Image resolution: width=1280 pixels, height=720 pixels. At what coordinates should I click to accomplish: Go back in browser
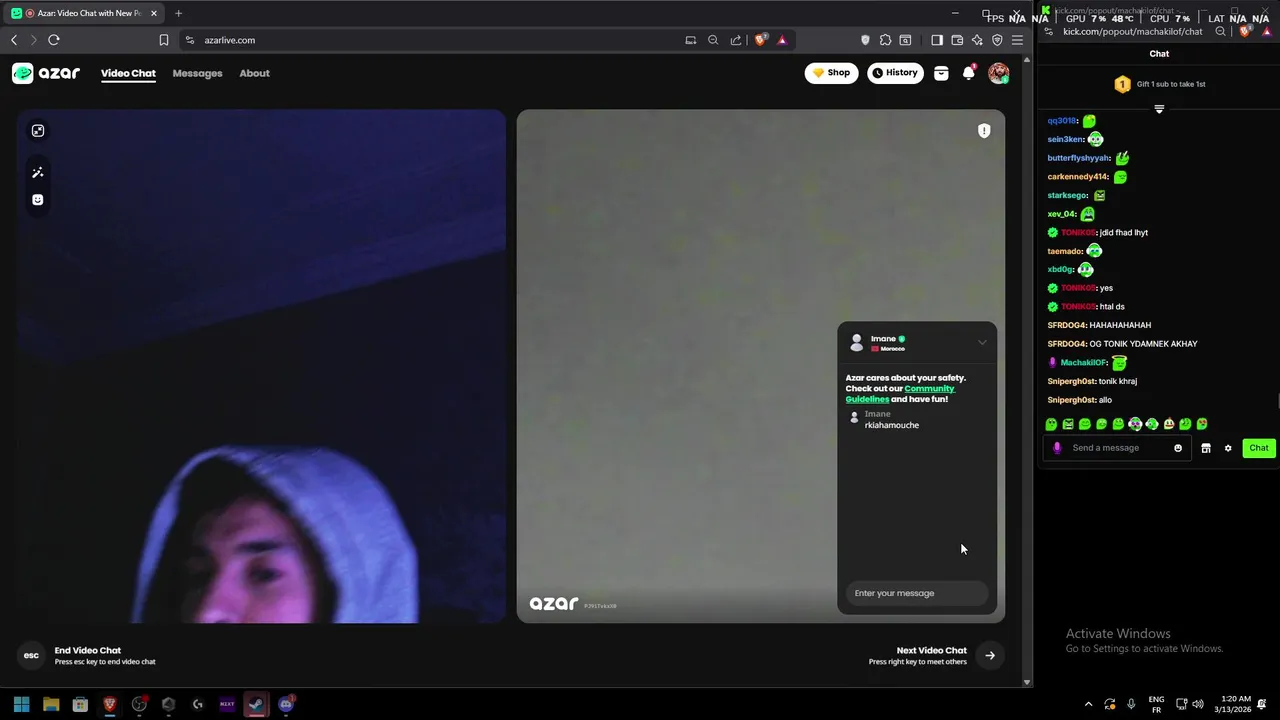[x=14, y=40]
